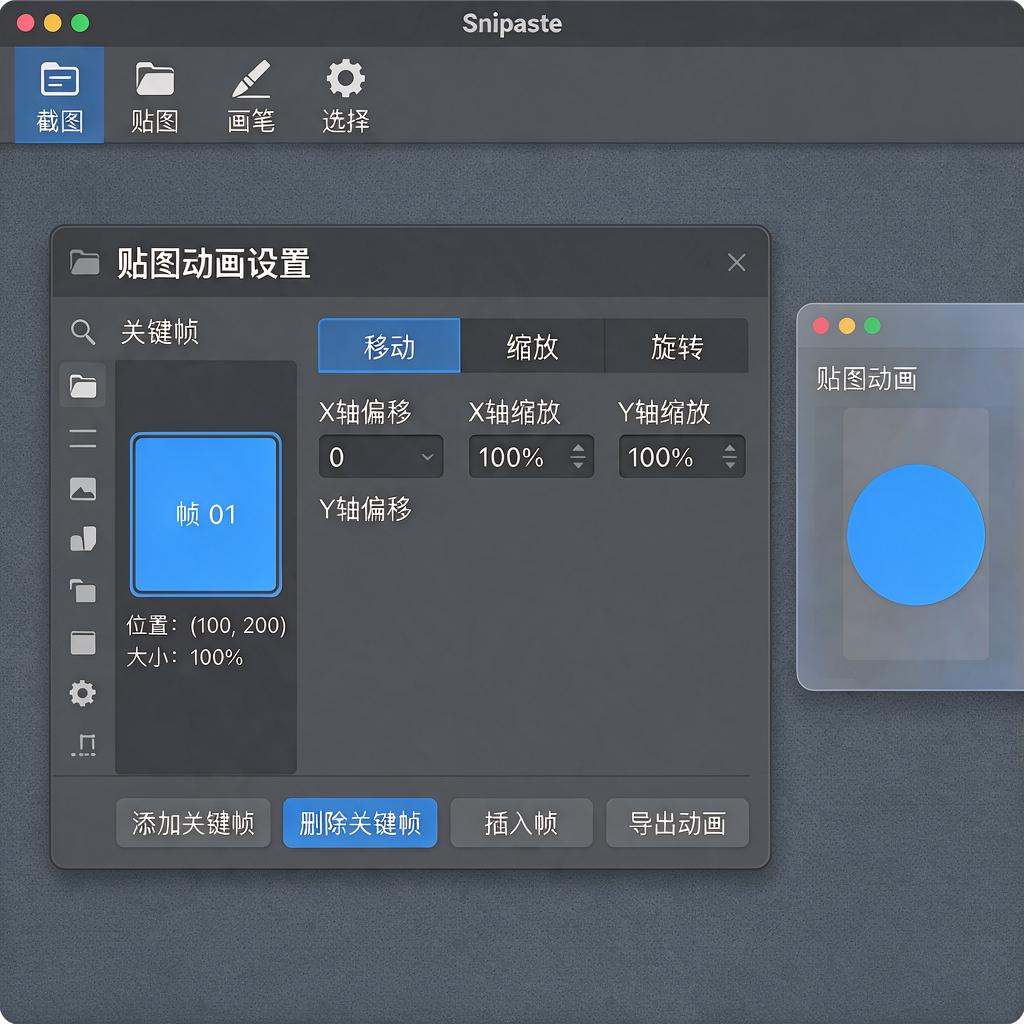
Task: Click the stacked shapes icon in the sidebar
Action: 83,539
